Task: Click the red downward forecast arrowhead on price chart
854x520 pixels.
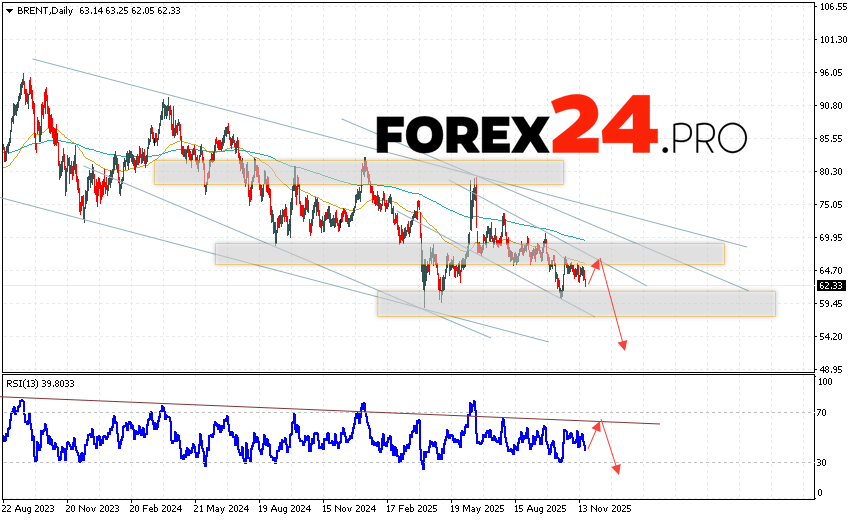Action: 623,345
